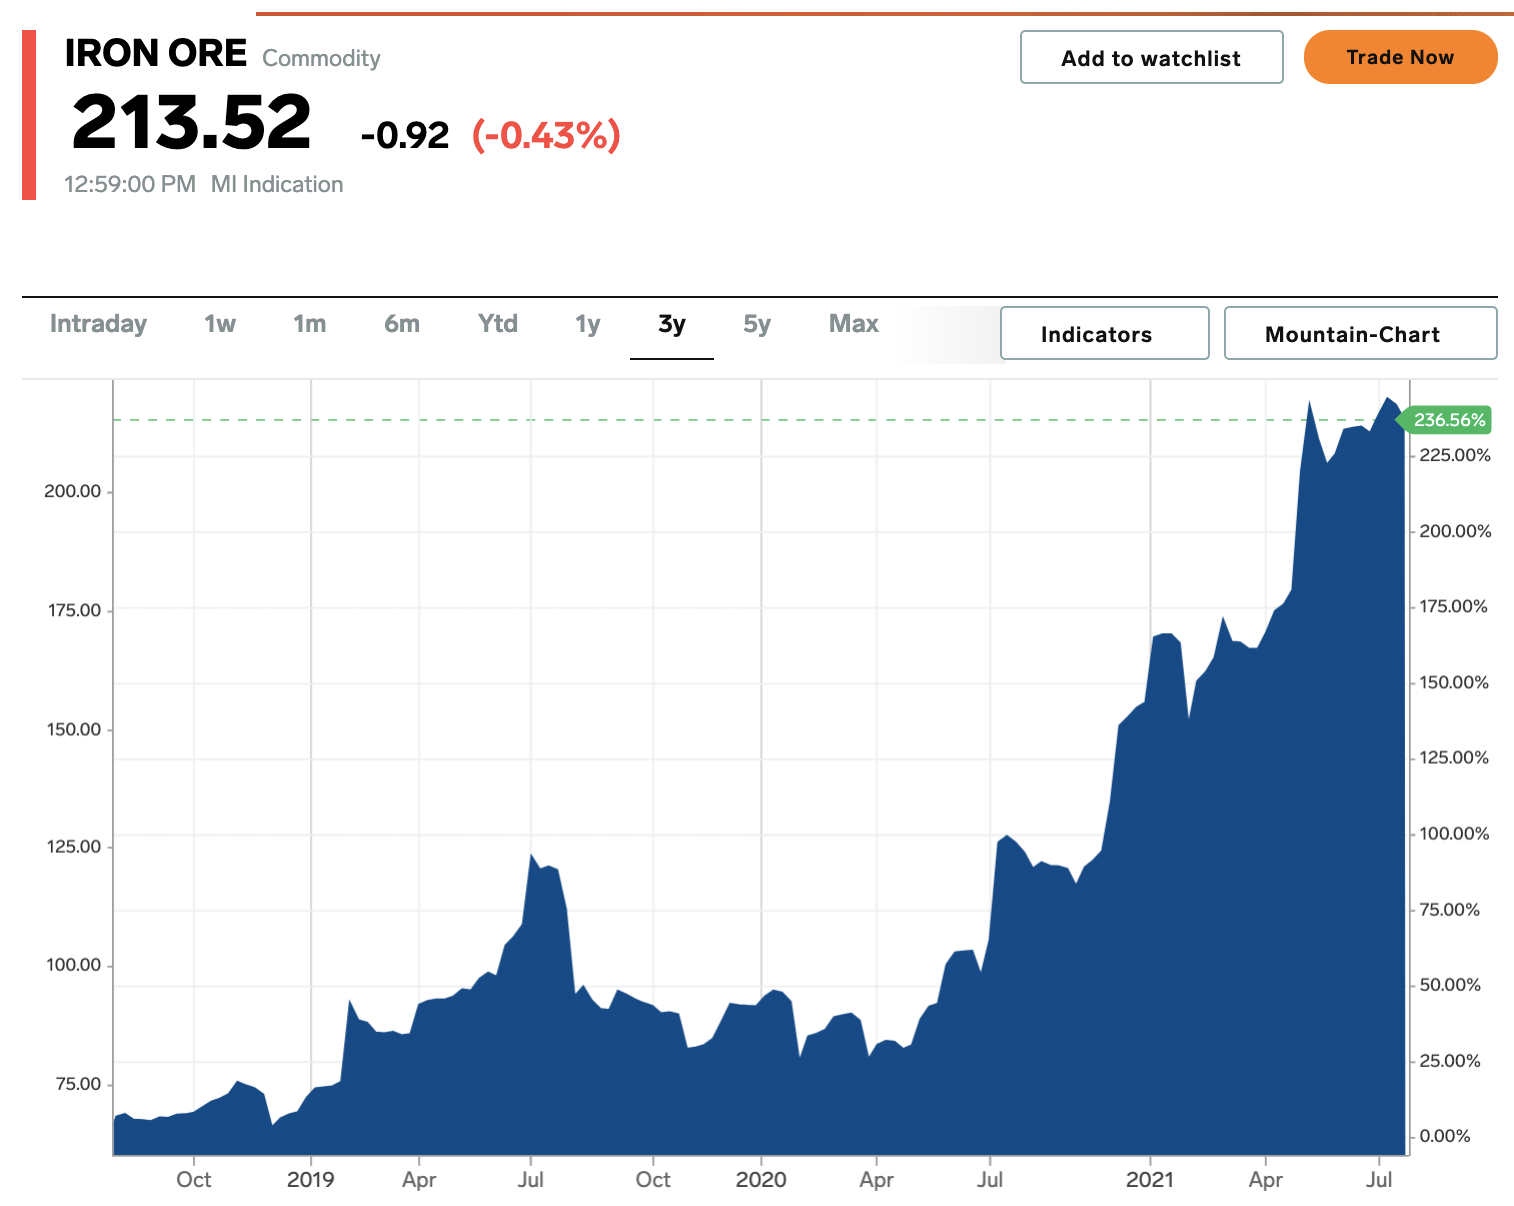Viewport: 1514px width, 1206px height.
Task: Switch to the 5y chart range
Action: tap(757, 324)
